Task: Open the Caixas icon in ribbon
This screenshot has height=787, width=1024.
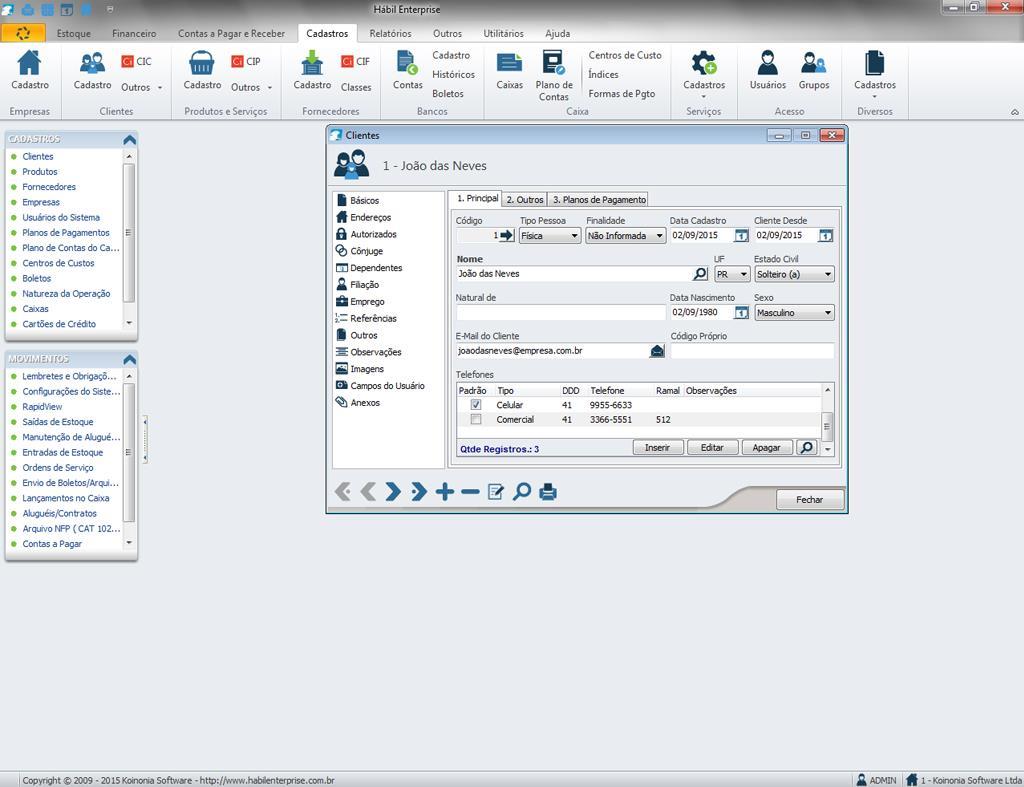Action: pos(509,63)
